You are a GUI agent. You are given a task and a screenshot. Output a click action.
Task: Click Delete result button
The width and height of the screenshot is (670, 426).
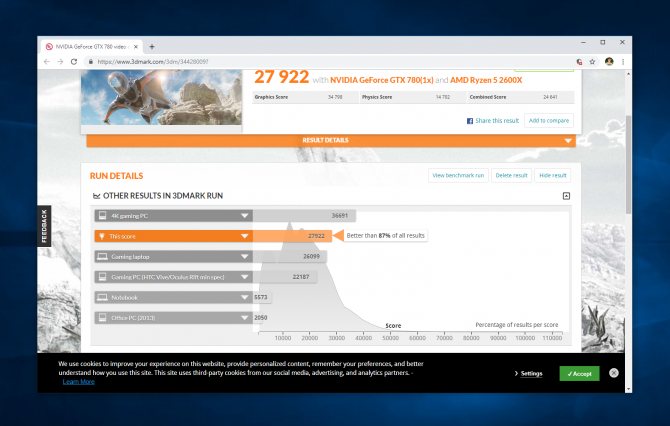tap(511, 176)
